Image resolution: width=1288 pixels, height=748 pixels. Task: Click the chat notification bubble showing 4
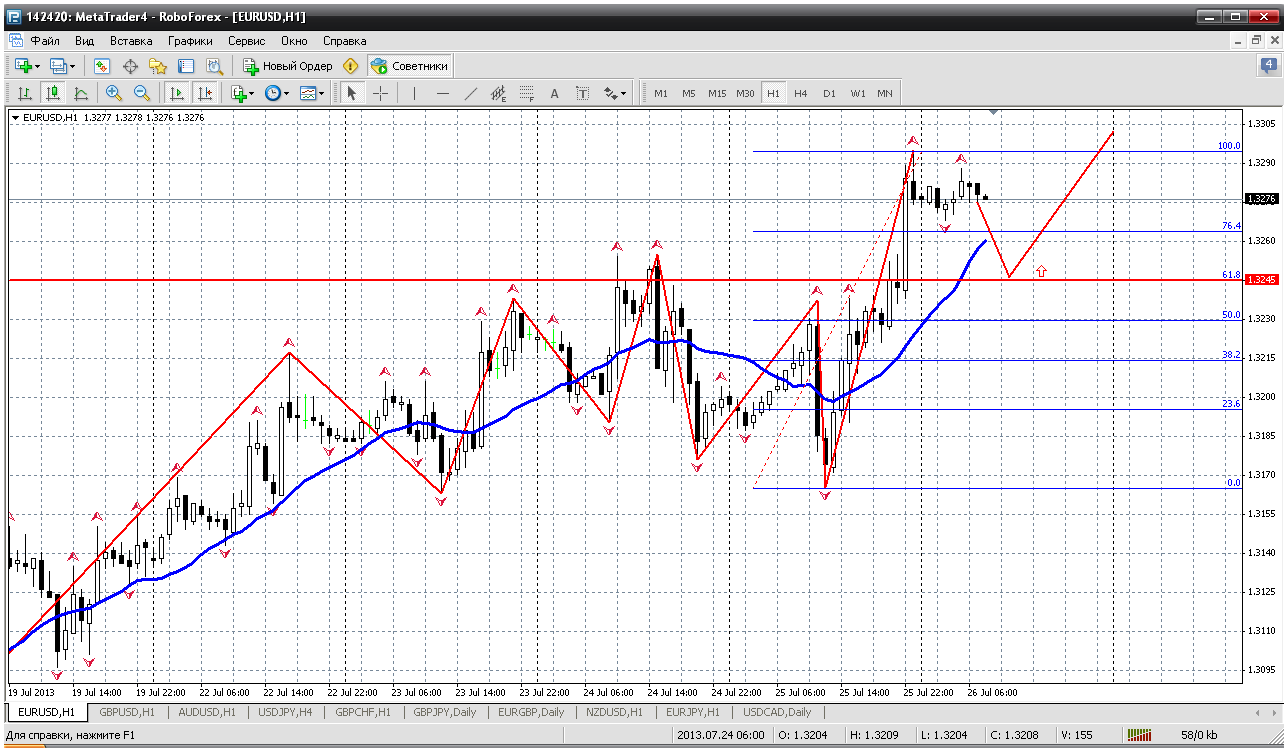coord(1269,66)
